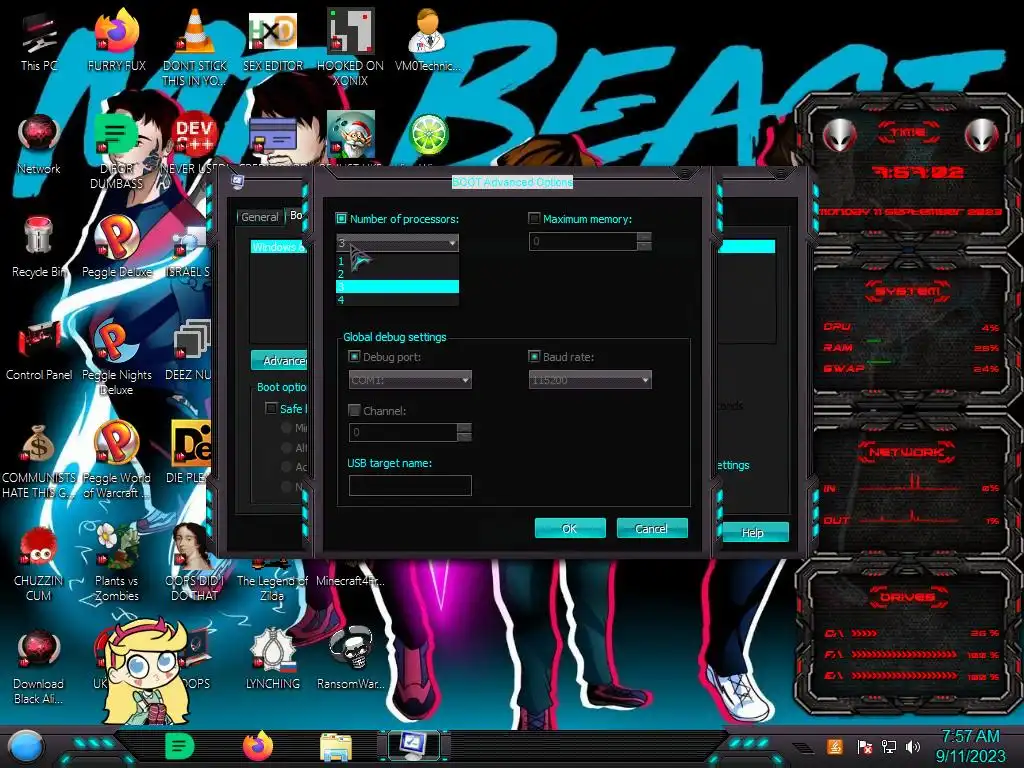Click the taskbar clock showing 7:57 AM
This screenshot has width=1024, height=768.
(x=970, y=746)
